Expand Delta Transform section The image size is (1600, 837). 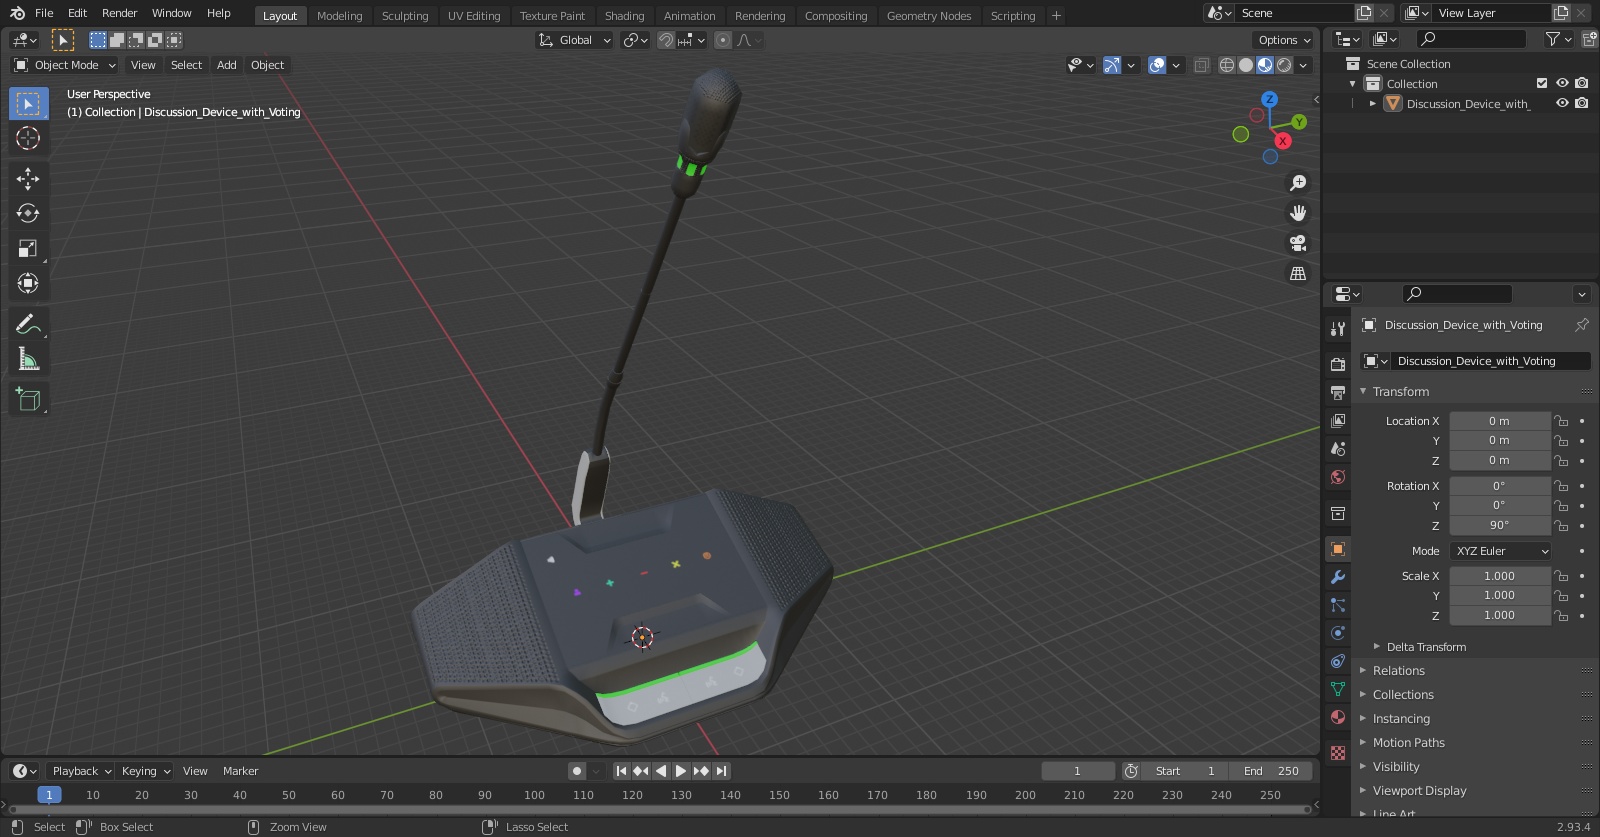click(1426, 647)
